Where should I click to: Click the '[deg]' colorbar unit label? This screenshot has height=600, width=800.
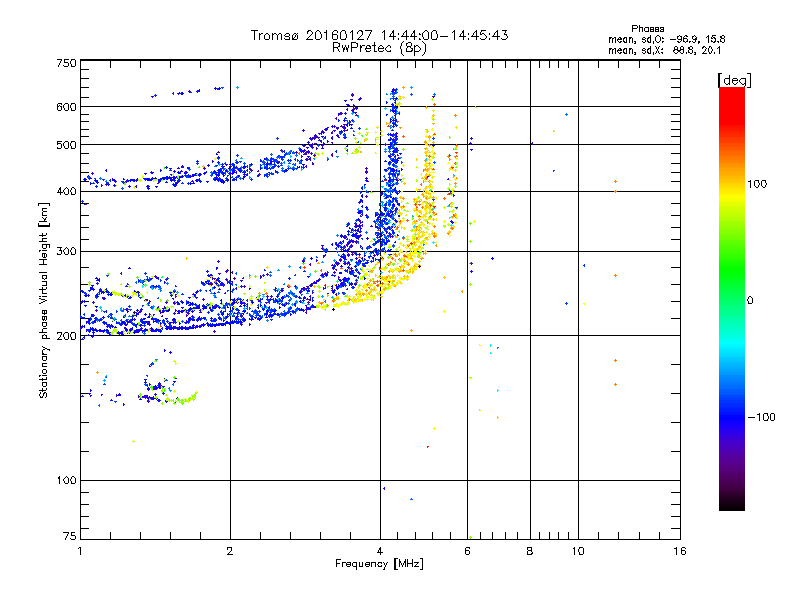click(x=734, y=81)
